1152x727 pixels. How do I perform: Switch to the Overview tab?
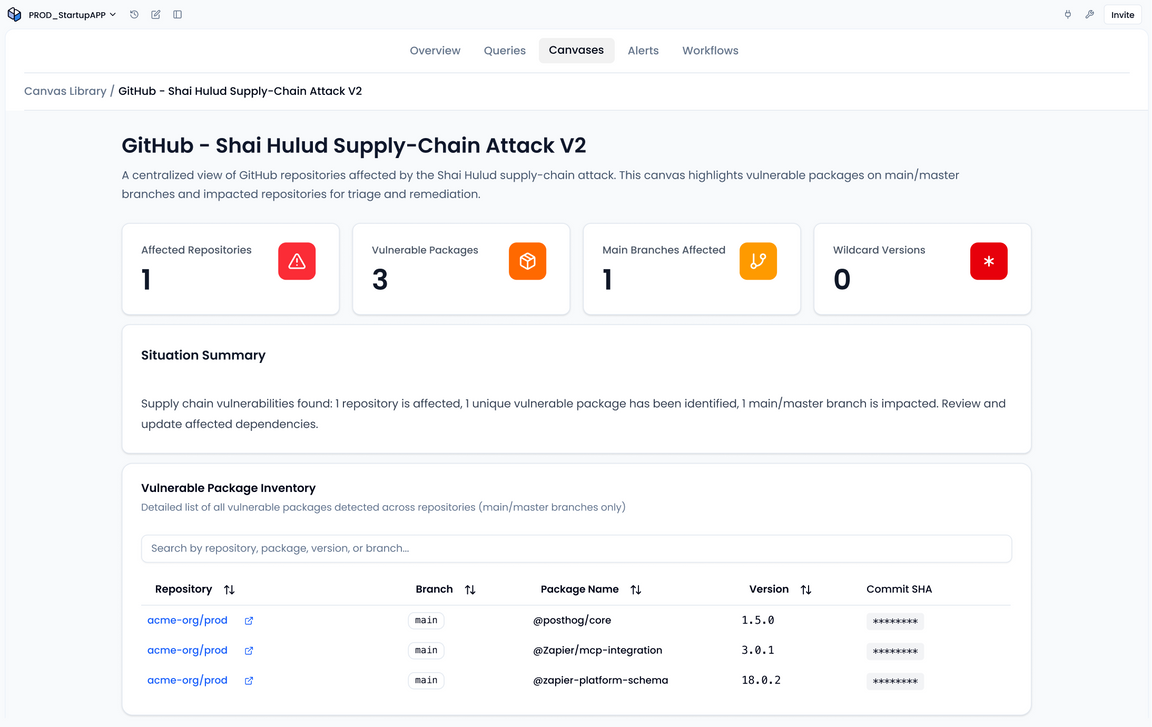tap(434, 50)
